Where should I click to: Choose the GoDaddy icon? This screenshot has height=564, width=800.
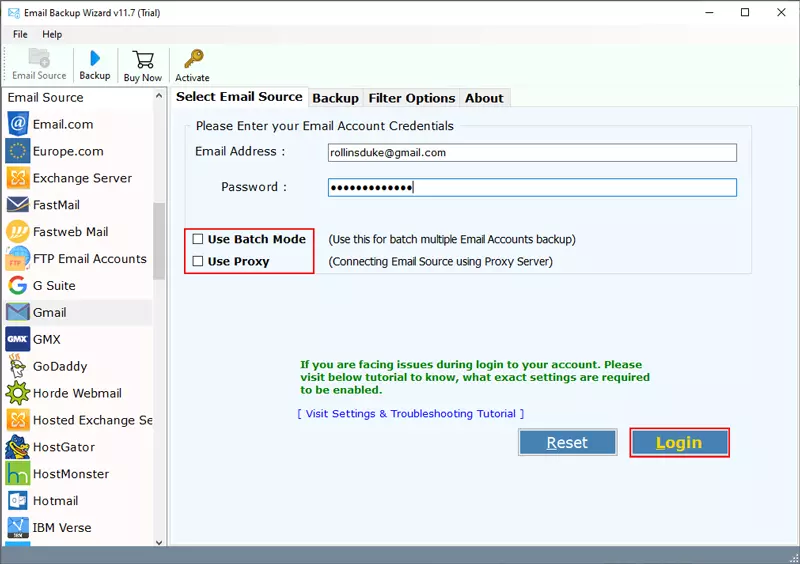click(x=18, y=366)
